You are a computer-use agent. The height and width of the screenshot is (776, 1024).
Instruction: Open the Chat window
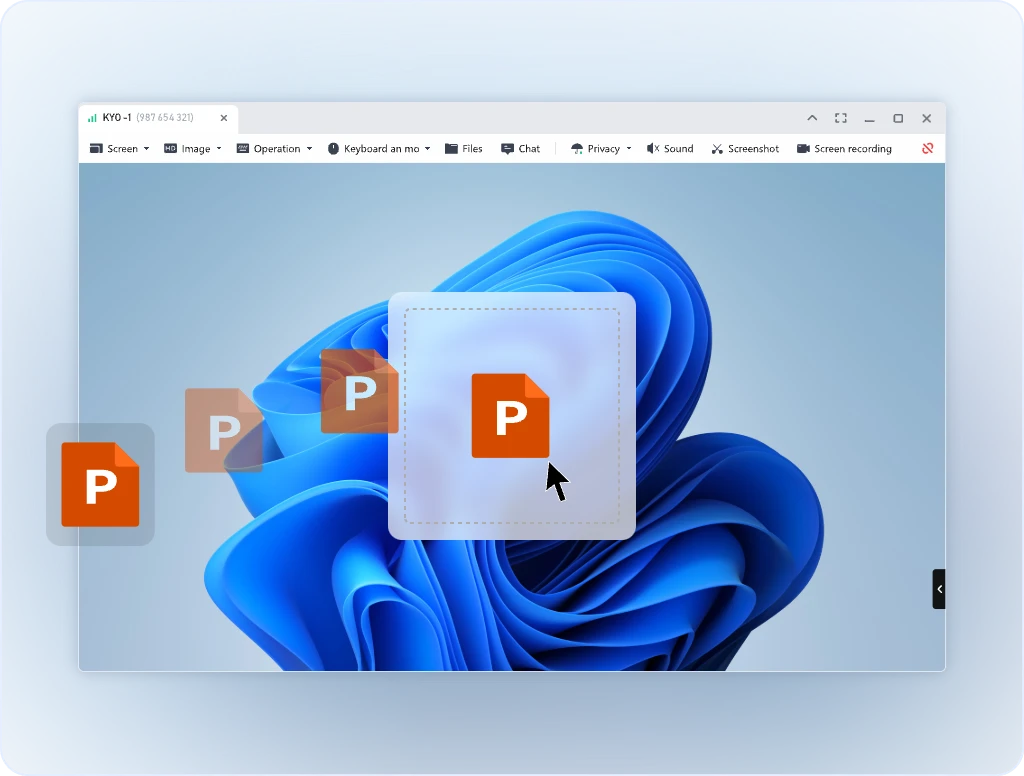coord(520,149)
